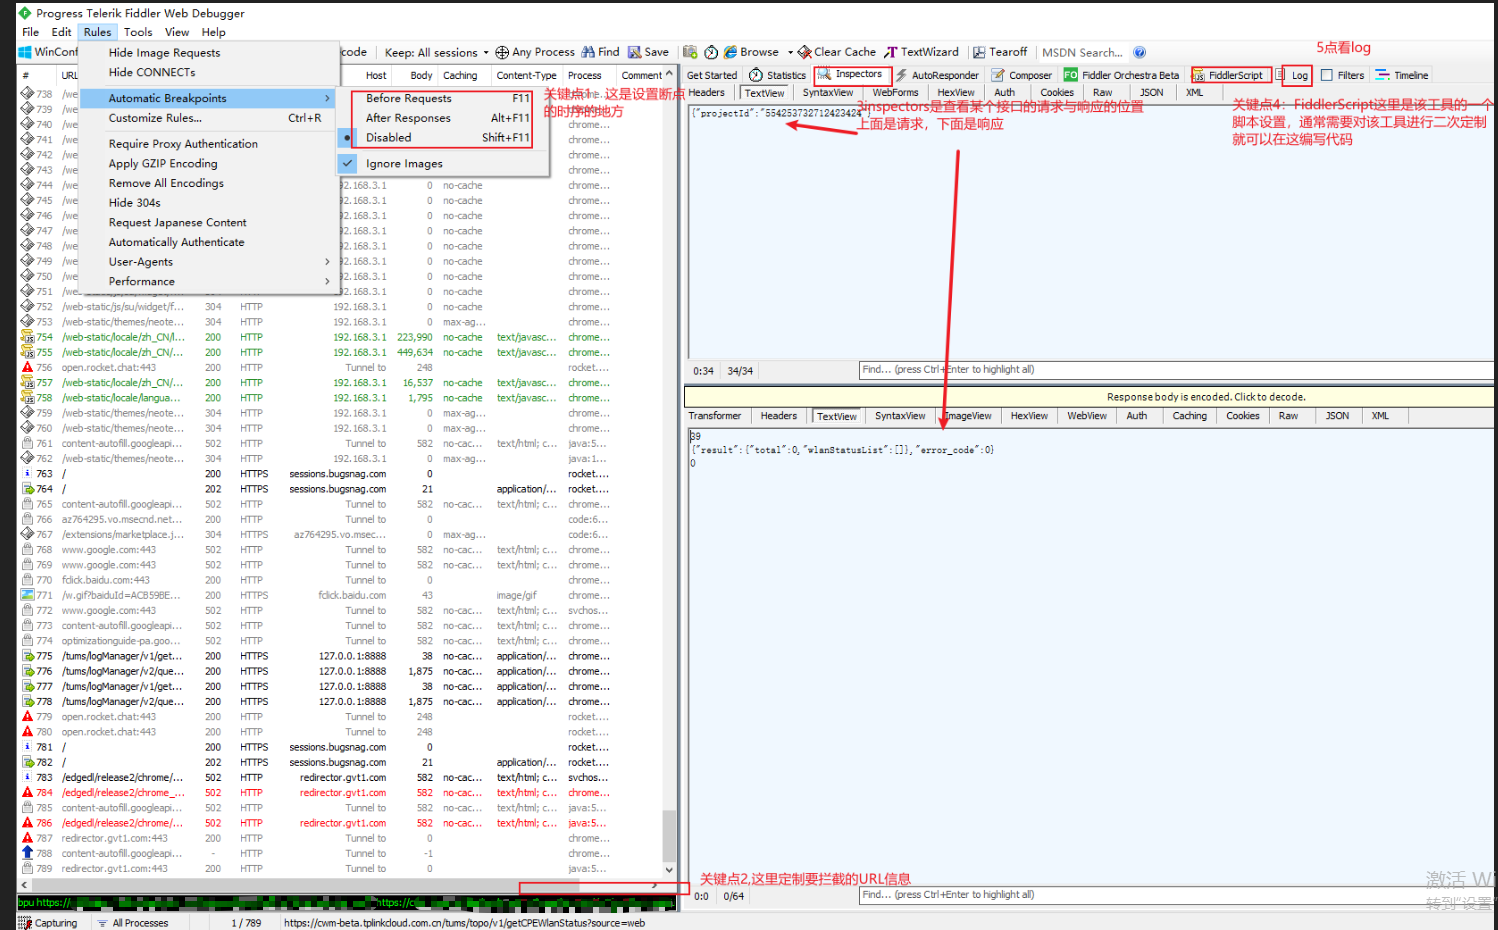Click the TextWizard icon
This screenshot has height=930, width=1498.
coord(891,52)
